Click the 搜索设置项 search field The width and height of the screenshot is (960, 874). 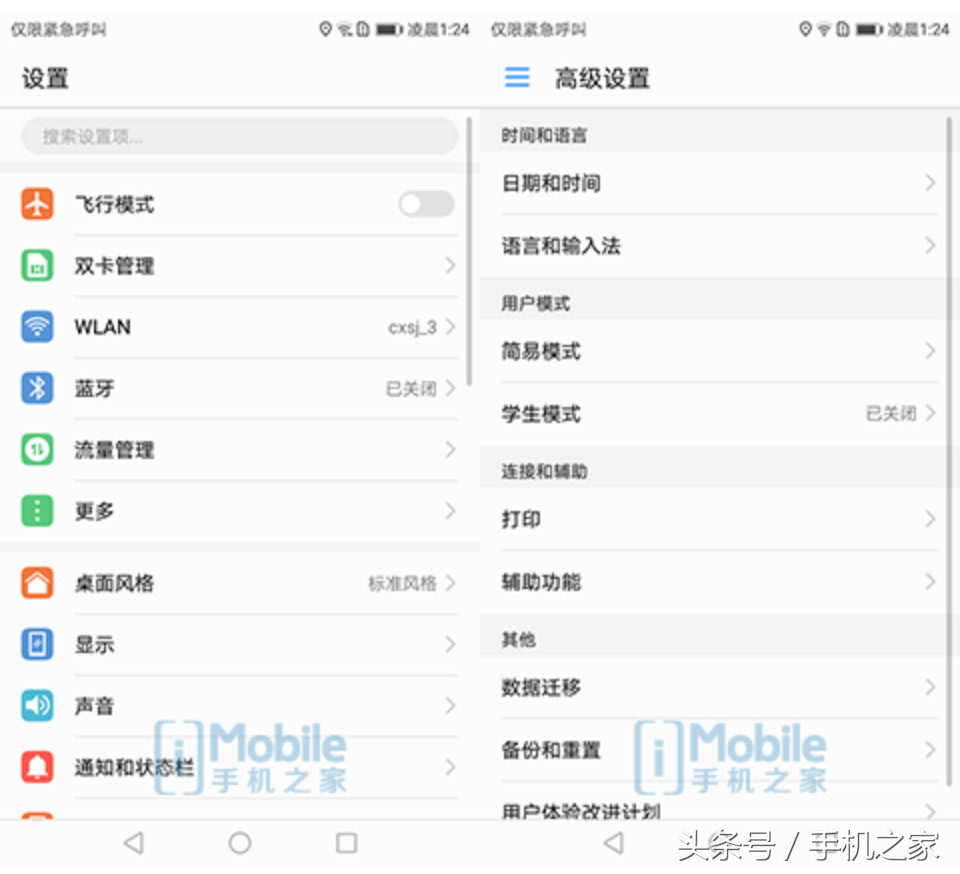point(238,136)
